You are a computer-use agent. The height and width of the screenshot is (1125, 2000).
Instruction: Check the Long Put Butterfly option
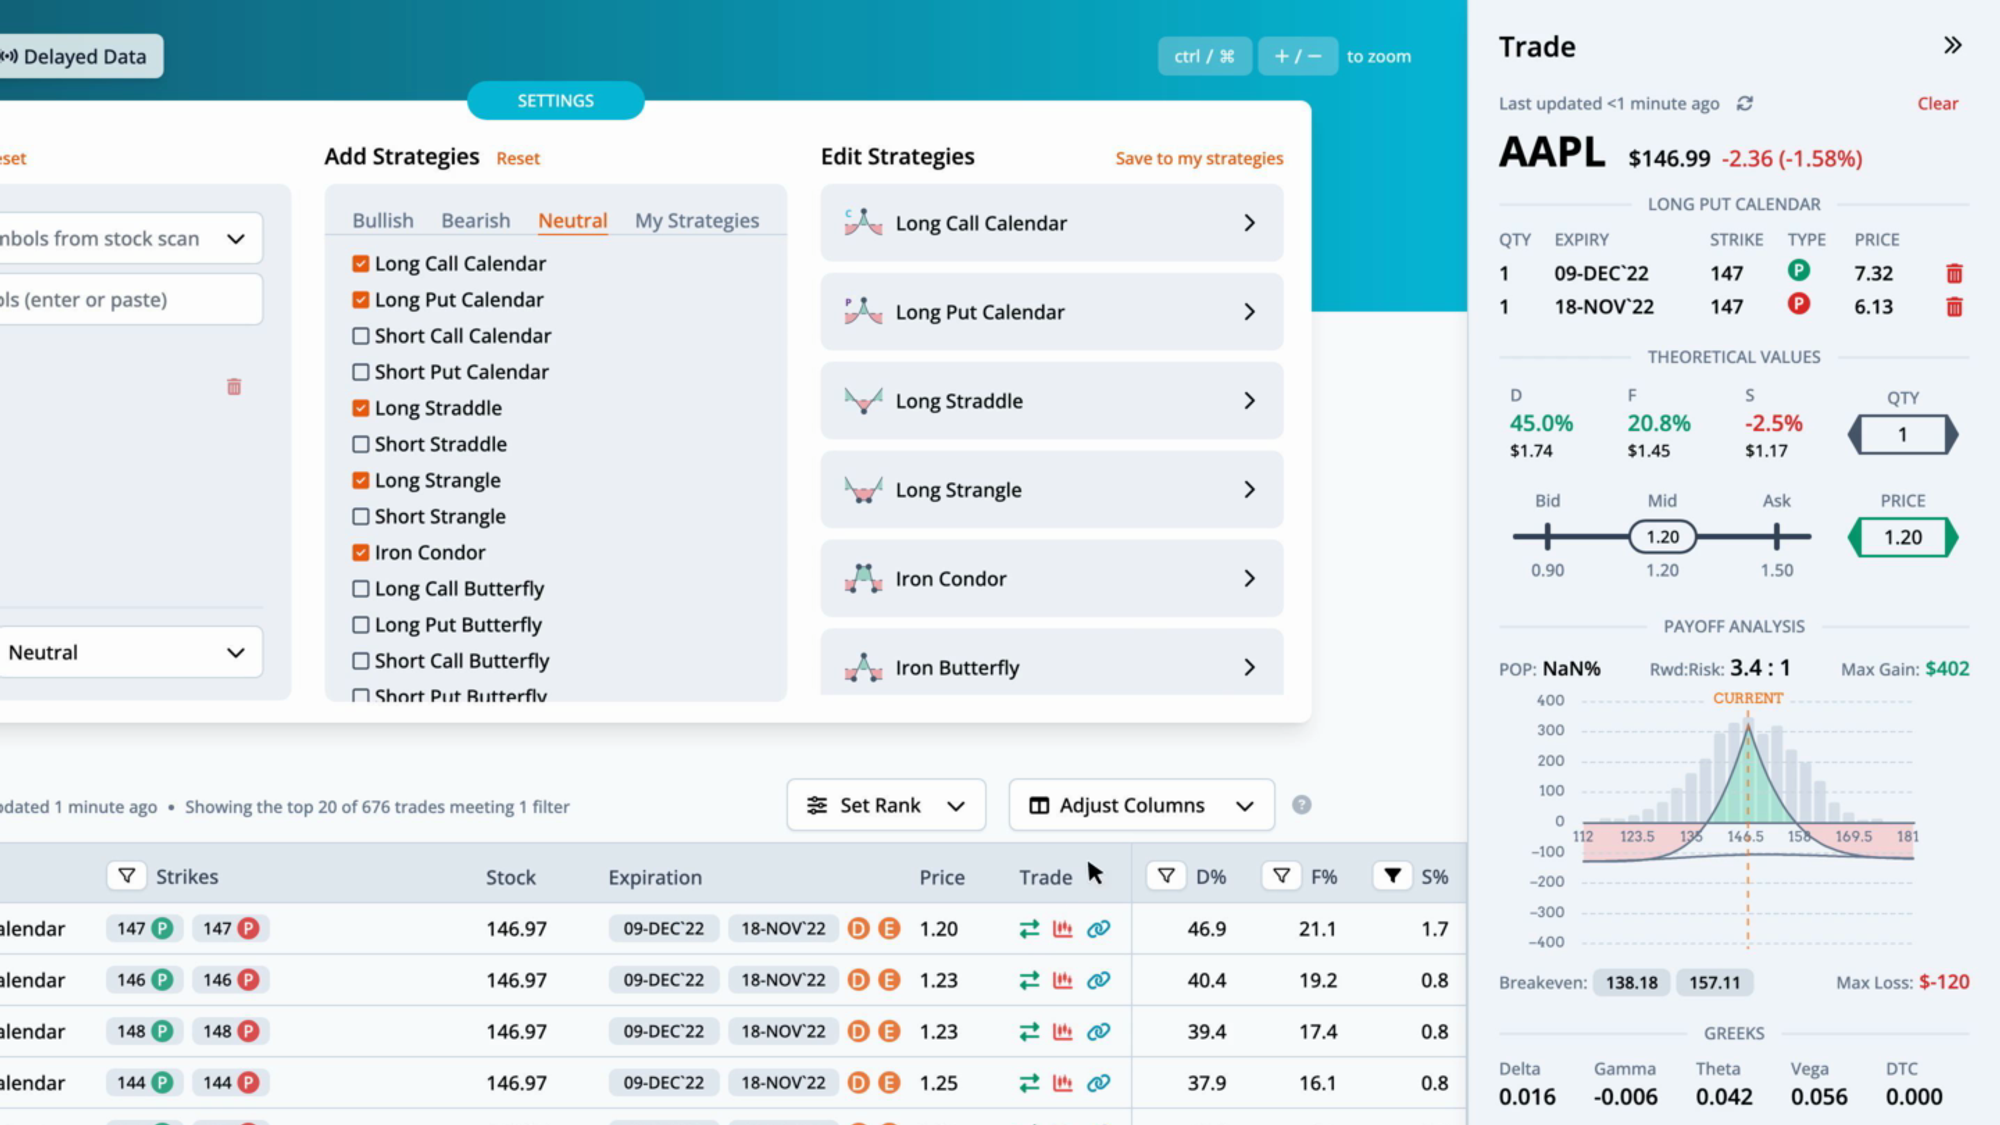click(x=361, y=625)
